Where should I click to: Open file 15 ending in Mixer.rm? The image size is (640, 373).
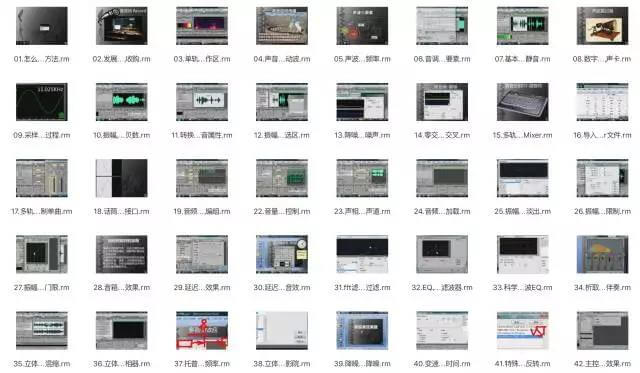pyautogui.click(x=522, y=135)
